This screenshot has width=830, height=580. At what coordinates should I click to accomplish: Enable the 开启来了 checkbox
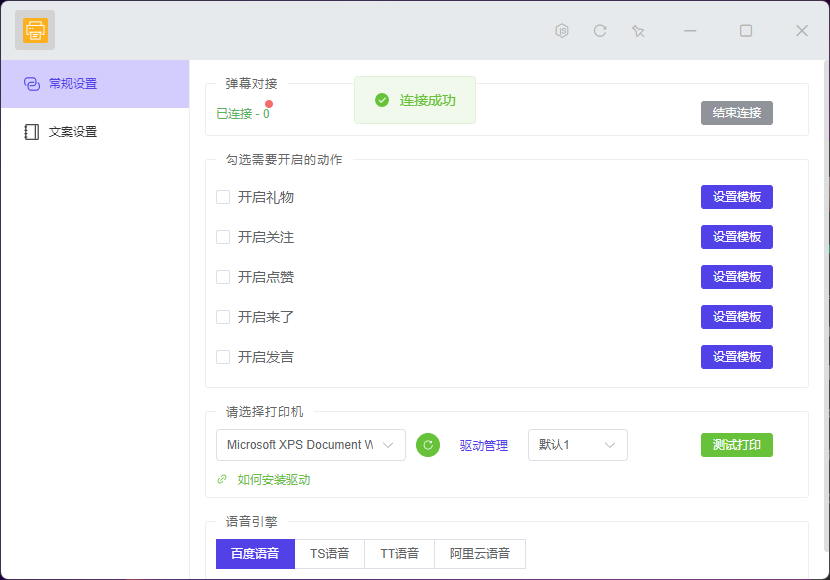223,317
